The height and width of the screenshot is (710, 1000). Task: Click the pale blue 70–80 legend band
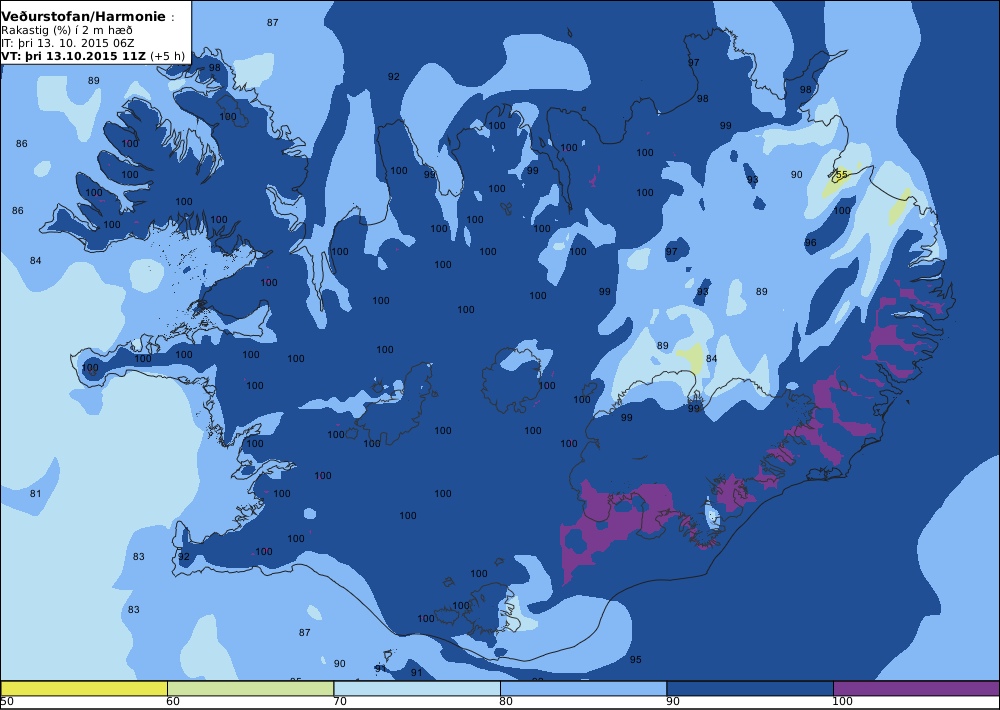point(416,688)
